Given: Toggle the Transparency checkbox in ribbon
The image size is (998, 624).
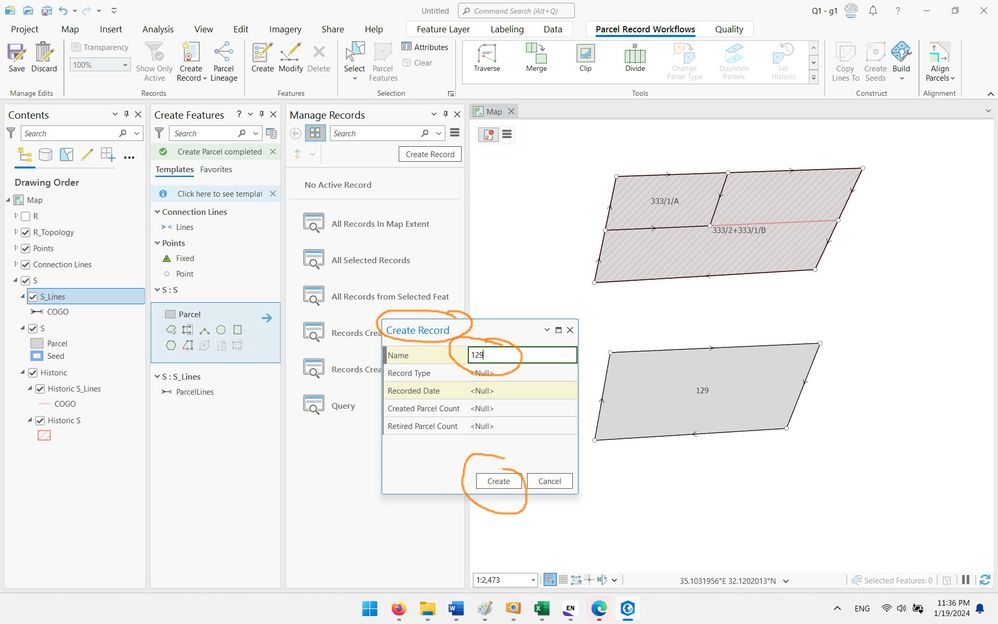Looking at the screenshot, I should [x=76, y=47].
